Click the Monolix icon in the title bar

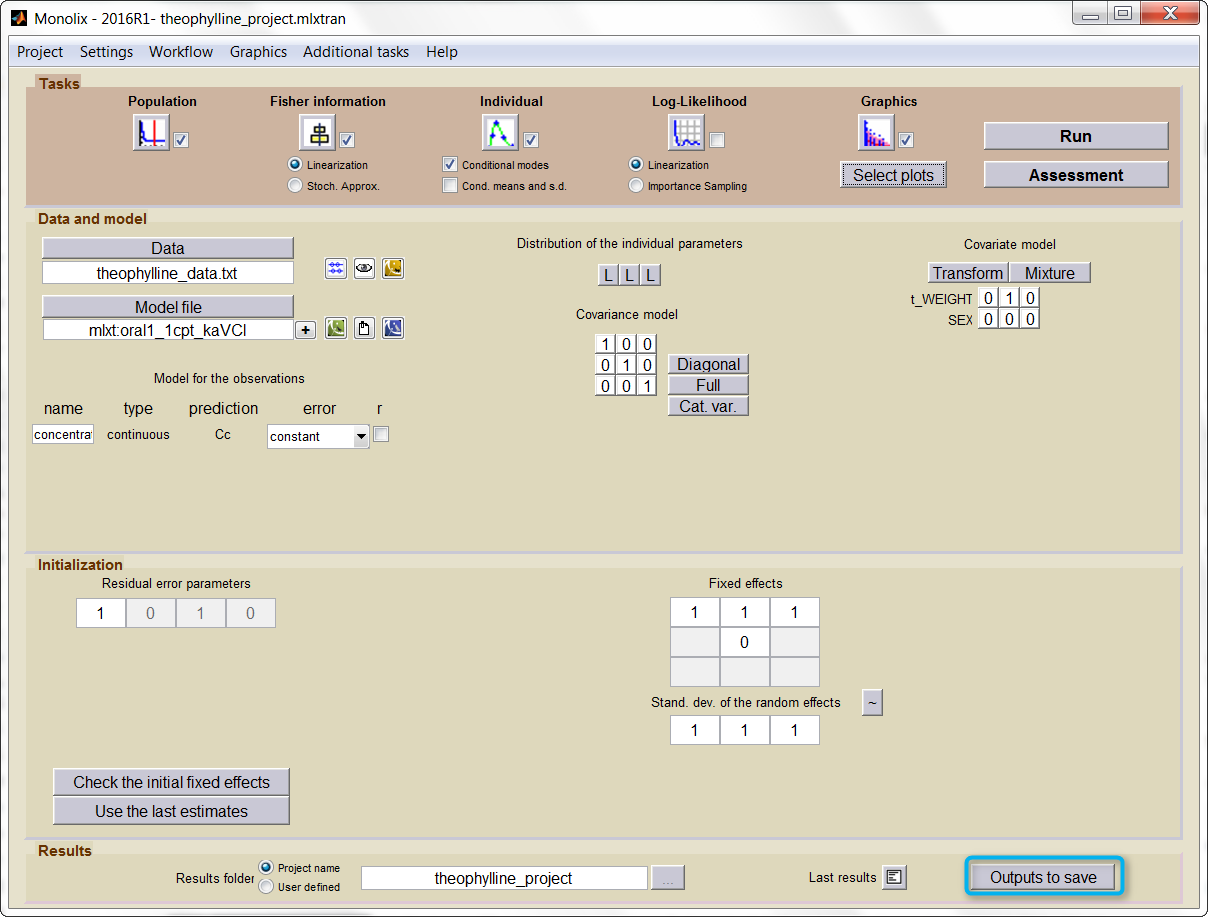click(x=18, y=18)
